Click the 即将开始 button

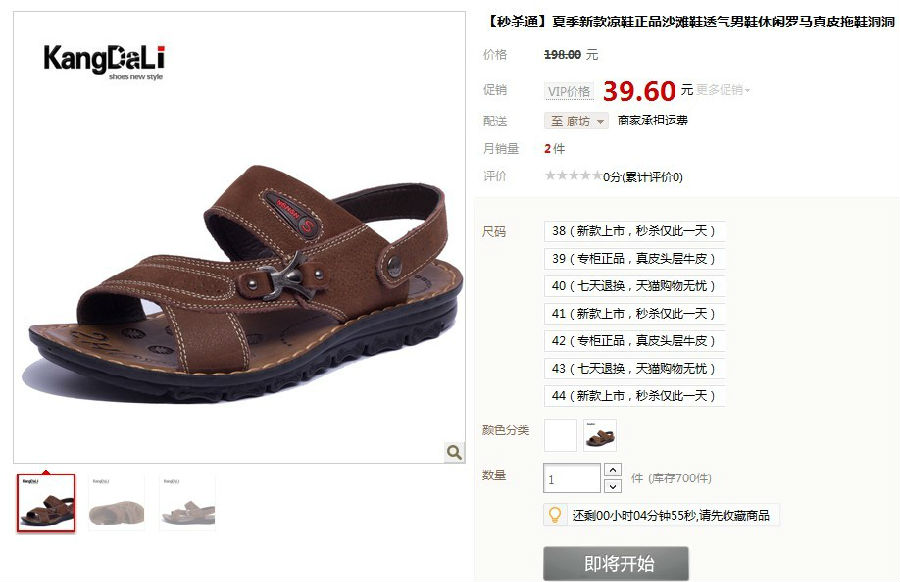coord(616,564)
